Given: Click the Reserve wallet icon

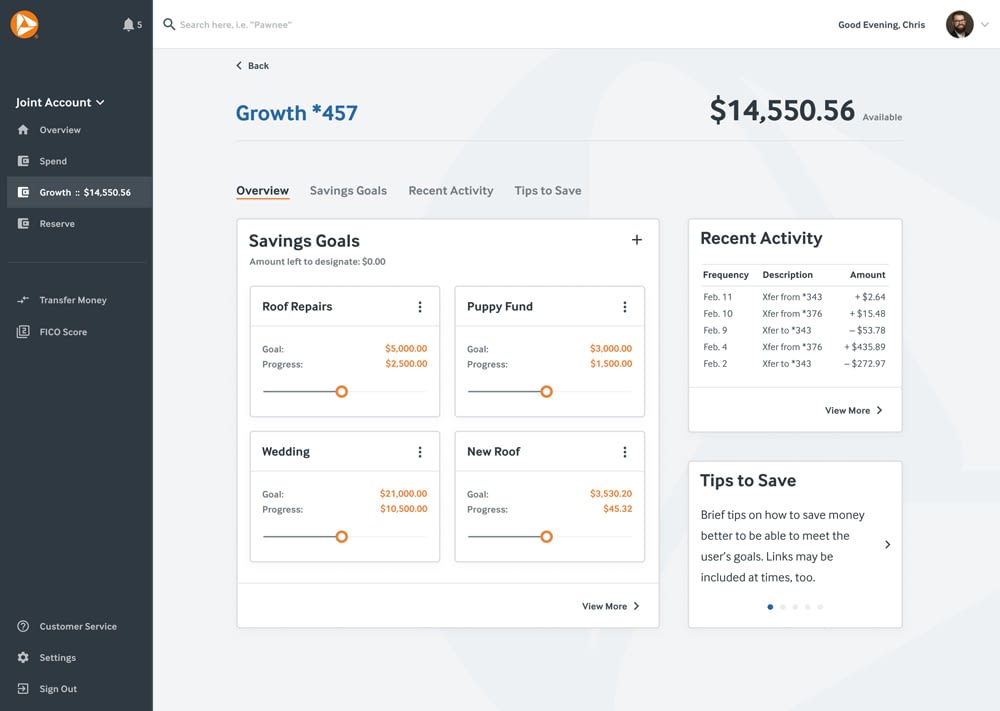Looking at the screenshot, I should (23, 223).
